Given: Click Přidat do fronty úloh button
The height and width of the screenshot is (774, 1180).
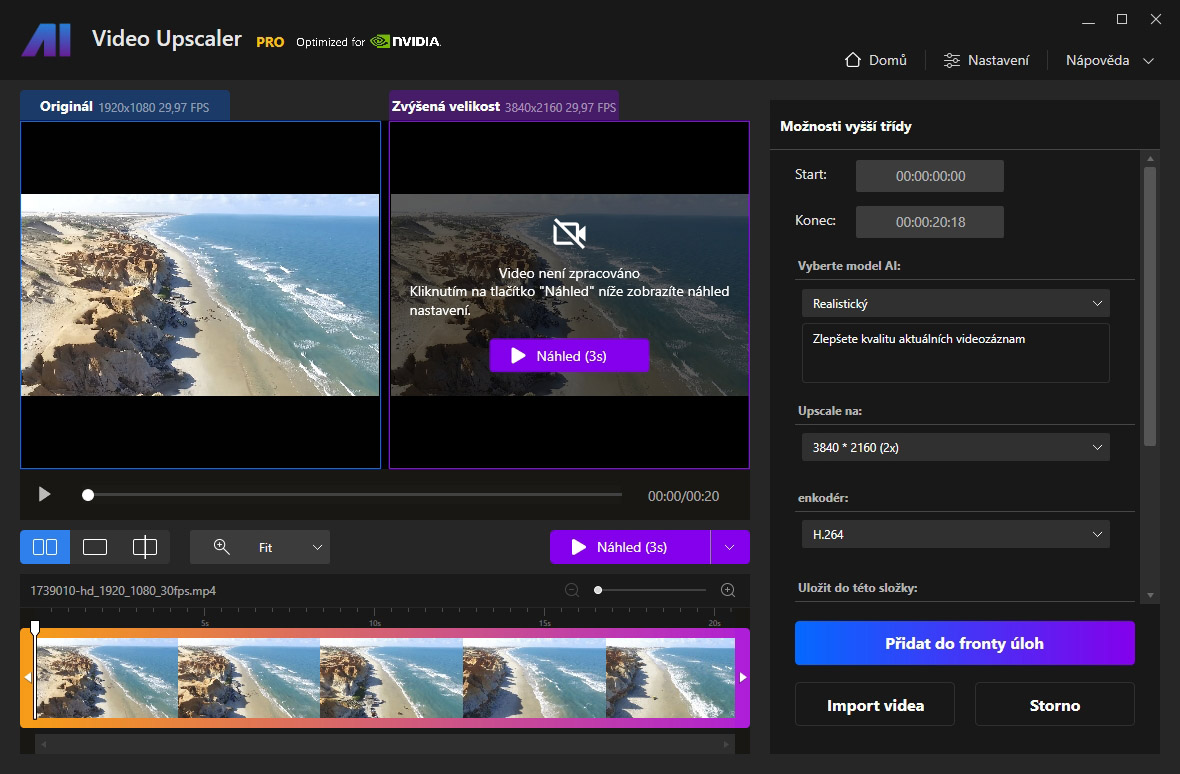Looking at the screenshot, I should pos(964,643).
